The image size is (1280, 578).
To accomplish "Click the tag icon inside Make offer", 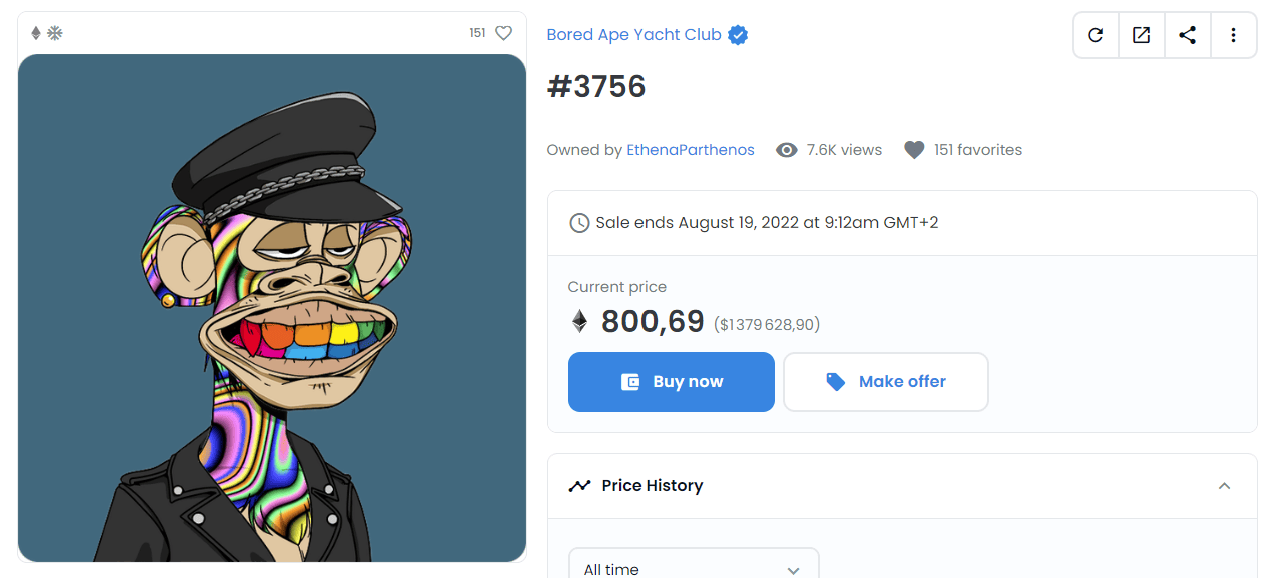I will pyautogui.click(x=836, y=381).
